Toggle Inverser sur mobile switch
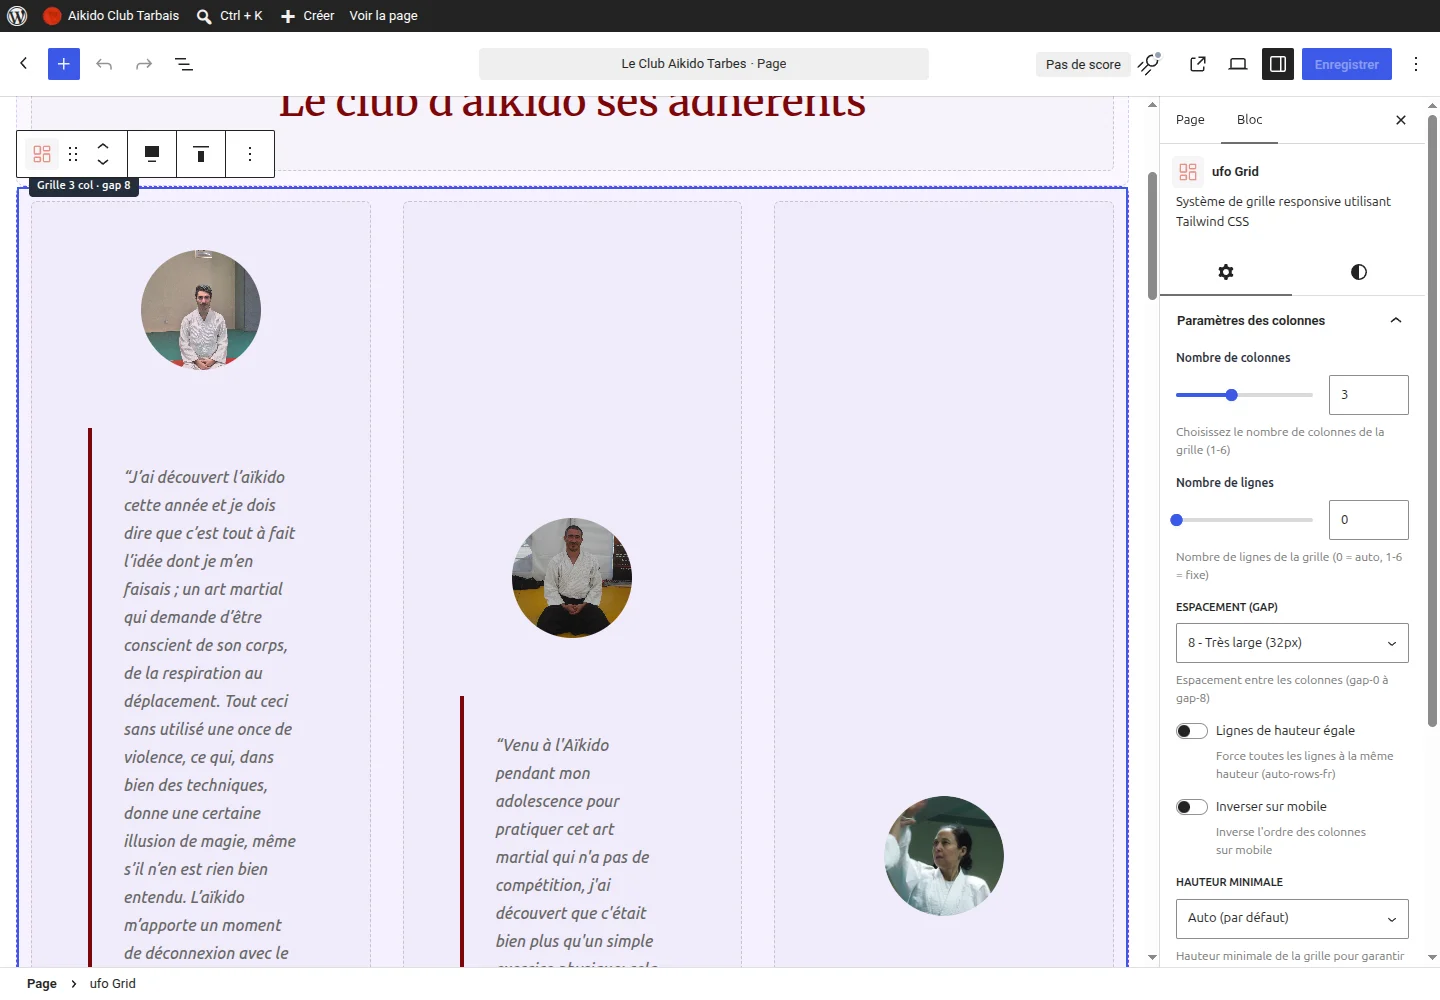 (x=1192, y=807)
